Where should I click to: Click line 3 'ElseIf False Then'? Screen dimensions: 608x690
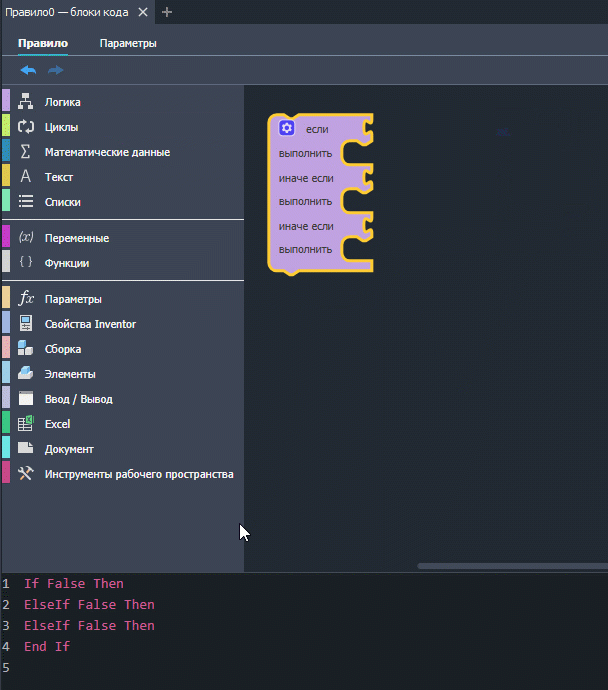tap(89, 625)
